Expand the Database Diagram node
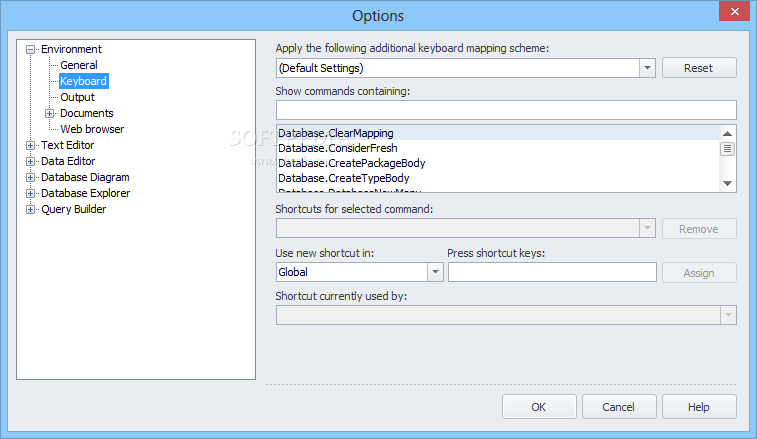Viewport: 757px width, 439px height. pos(31,177)
